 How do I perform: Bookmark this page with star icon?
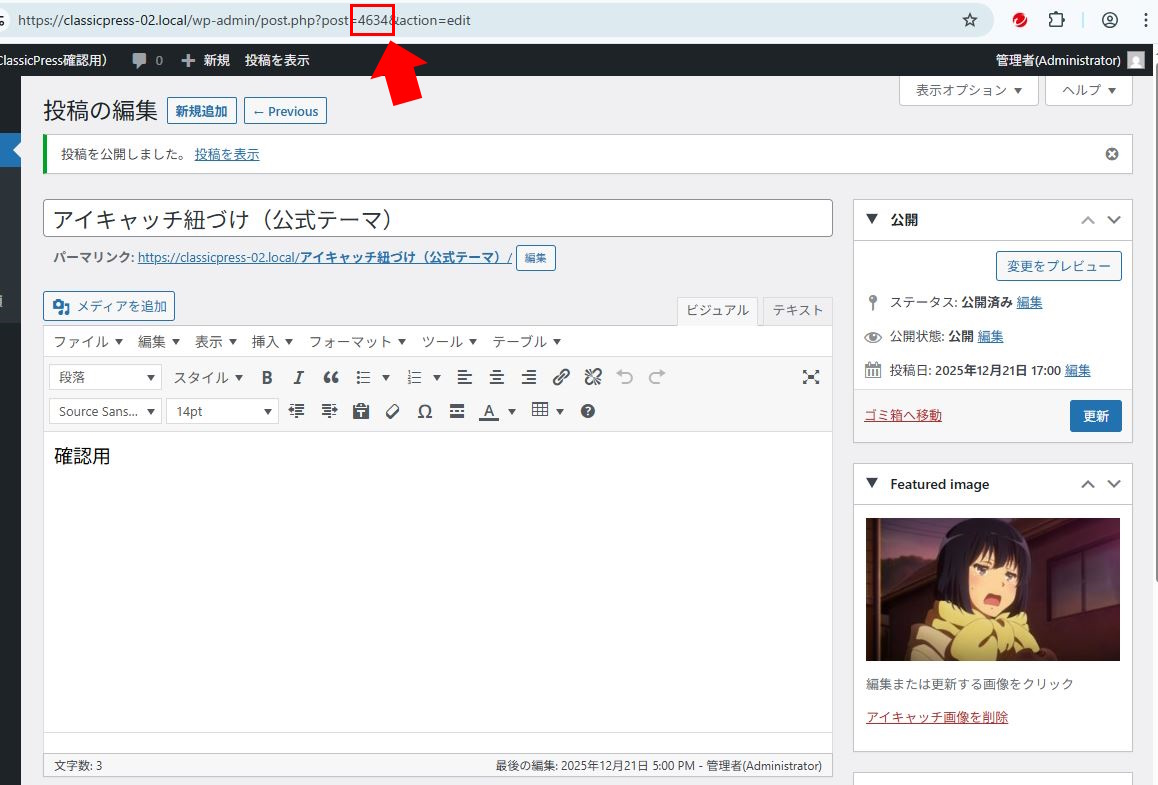969,20
